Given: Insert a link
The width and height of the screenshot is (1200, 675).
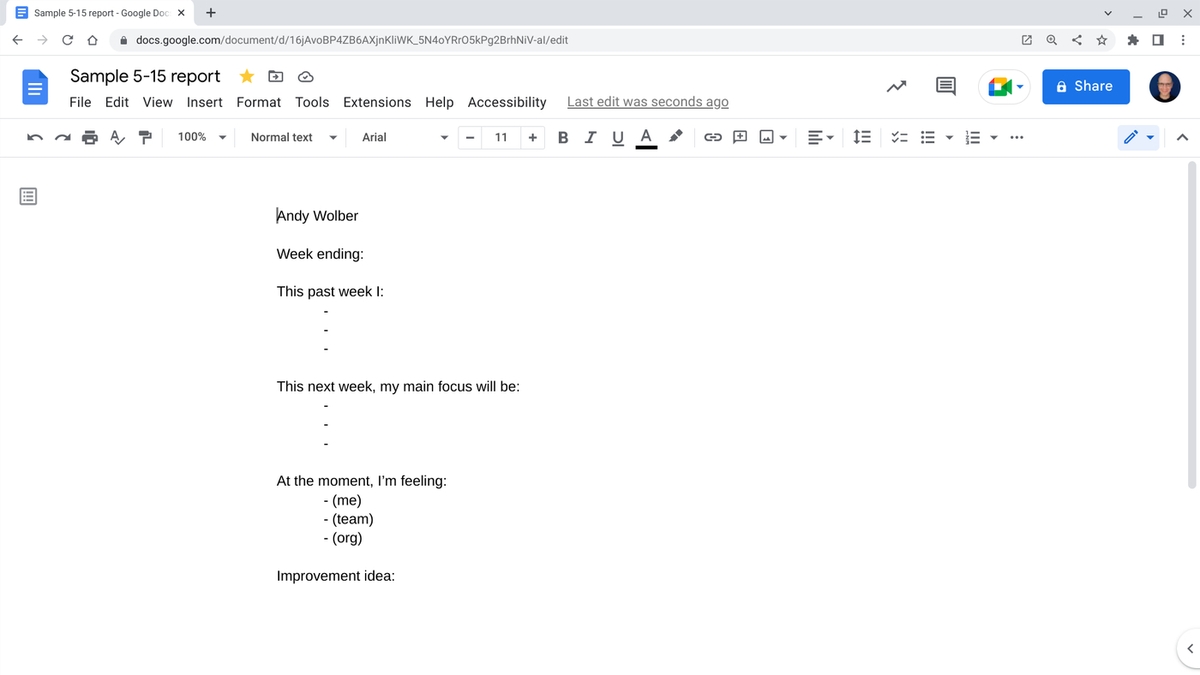Looking at the screenshot, I should pos(713,137).
